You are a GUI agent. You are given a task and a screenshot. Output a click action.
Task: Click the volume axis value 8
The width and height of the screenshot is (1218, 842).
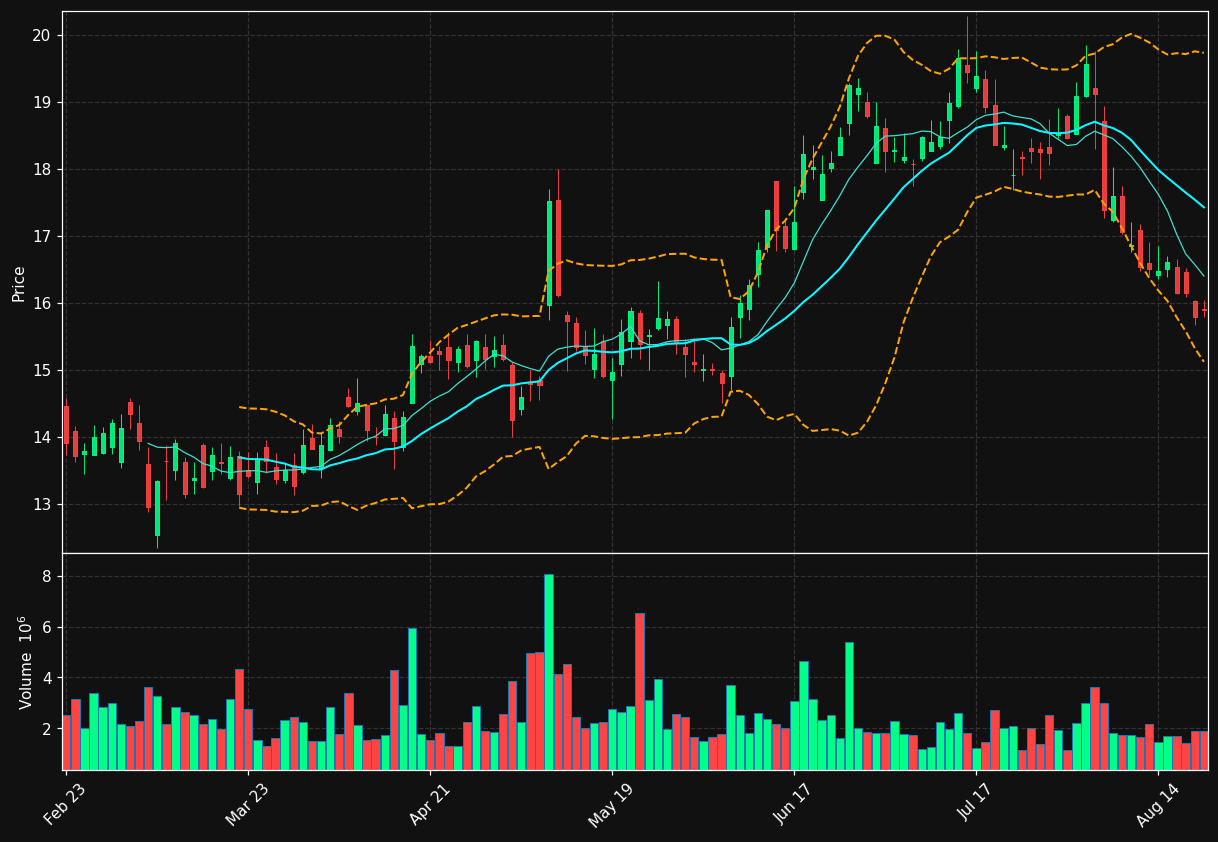point(46,577)
